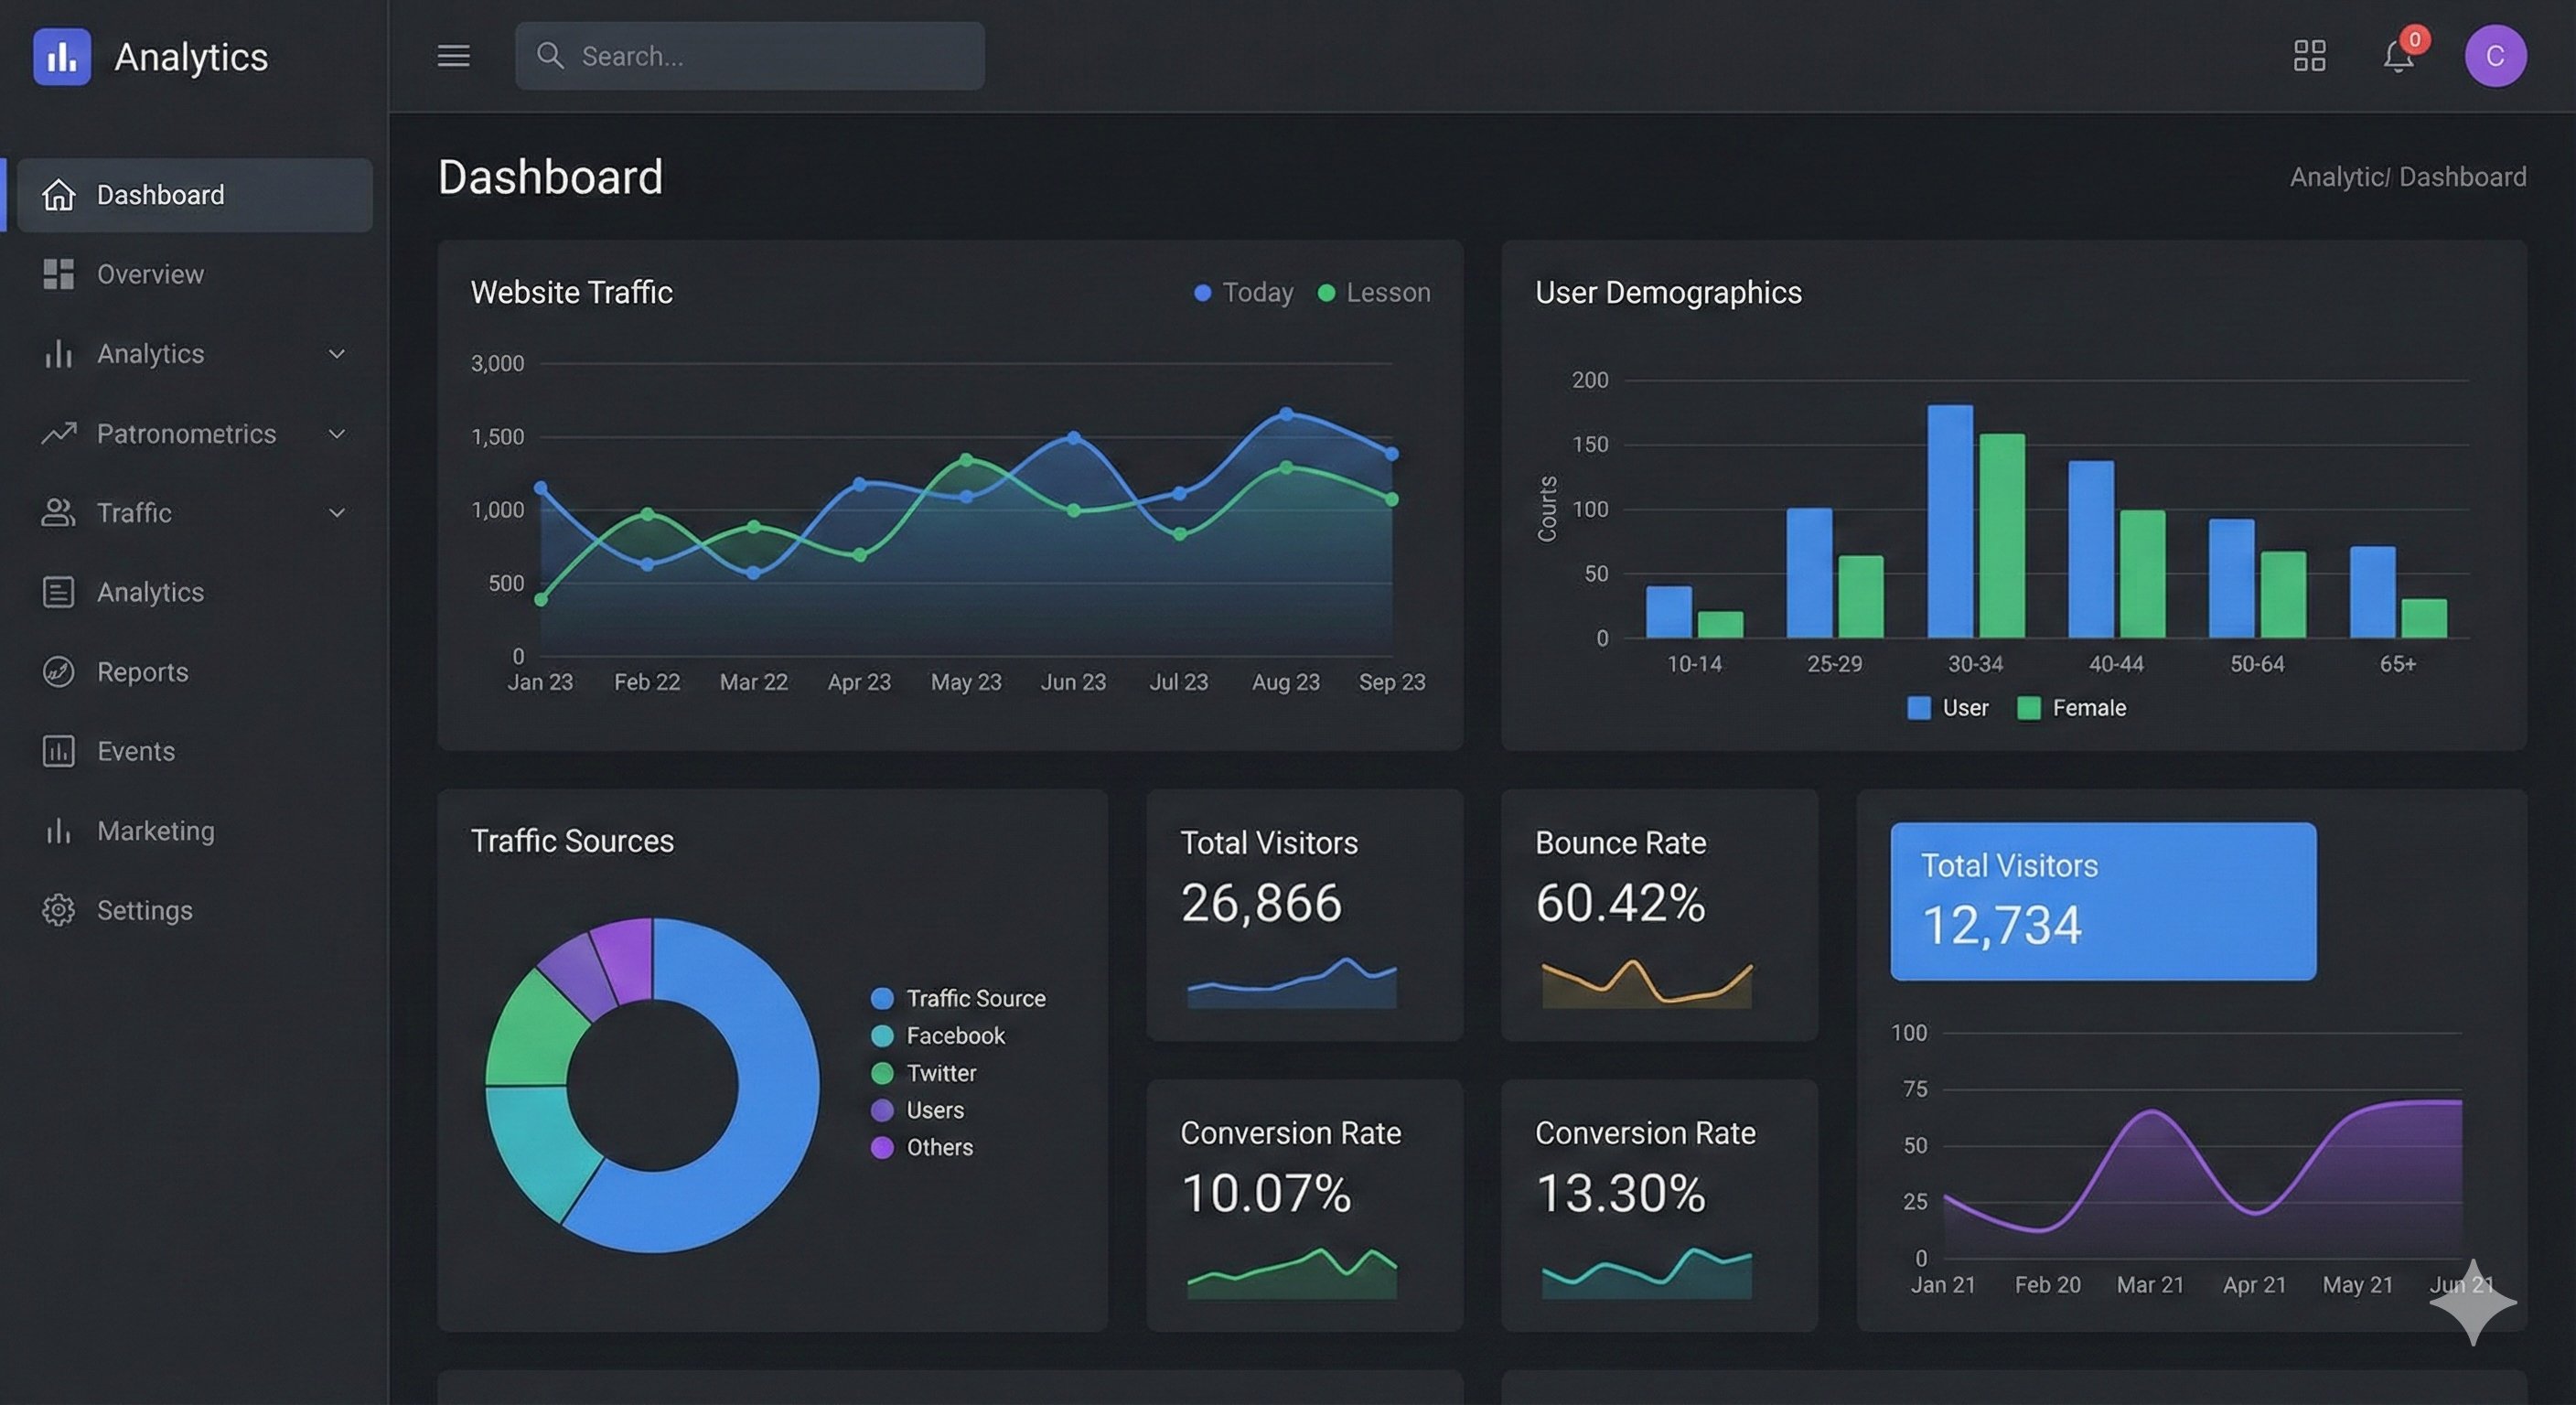This screenshot has width=2576, height=1405.
Task: Click the Analytics app logo
Action: (x=62, y=57)
